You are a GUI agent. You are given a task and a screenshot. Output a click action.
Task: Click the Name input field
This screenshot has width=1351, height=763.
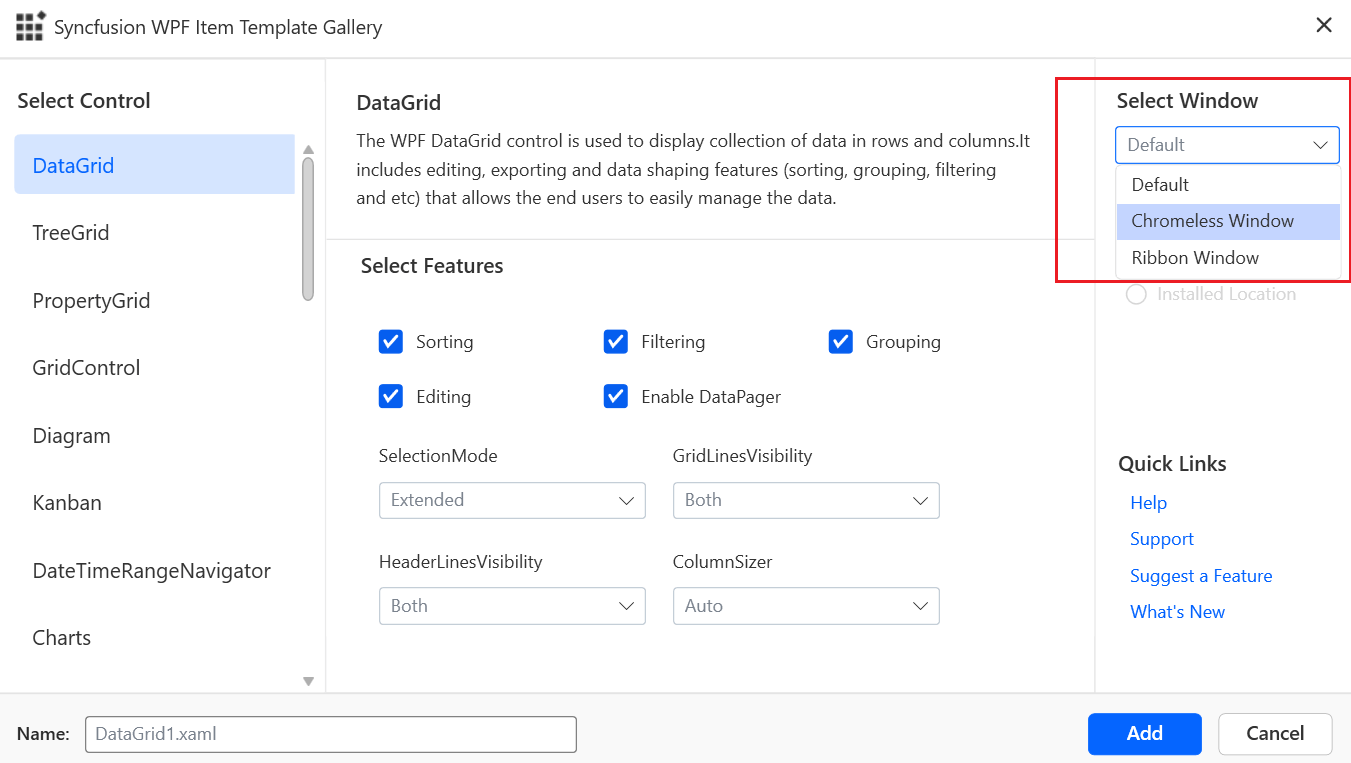[331, 734]
